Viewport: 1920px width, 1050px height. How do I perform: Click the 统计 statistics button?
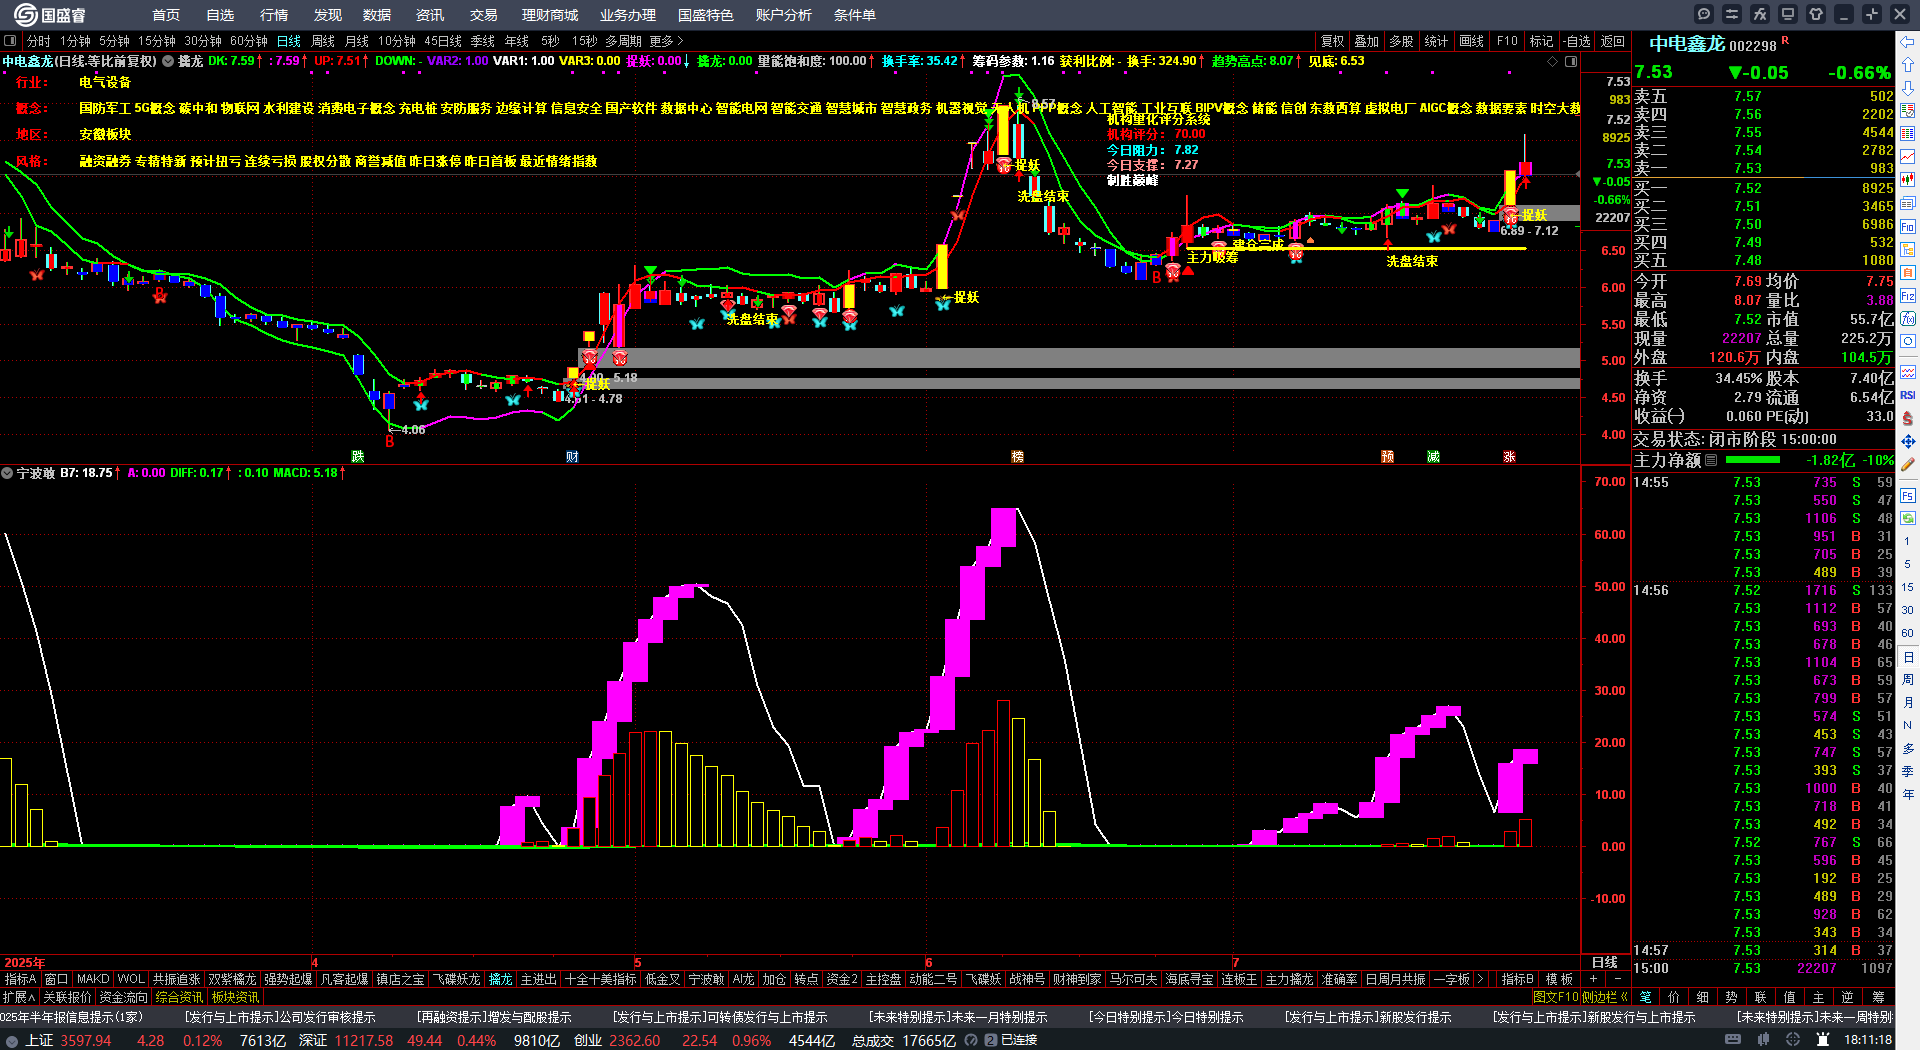point(1436,41)
